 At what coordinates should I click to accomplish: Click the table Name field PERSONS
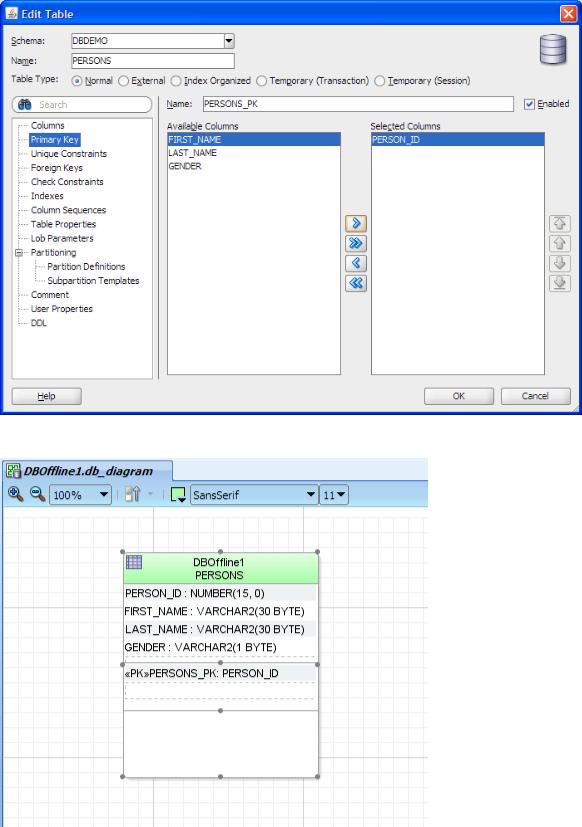tap(152, 61)
